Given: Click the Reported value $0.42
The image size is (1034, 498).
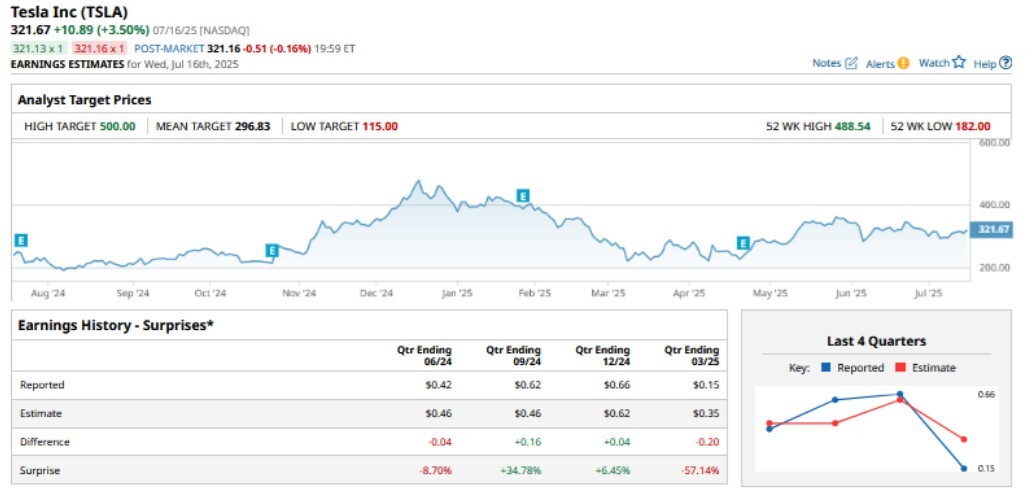Looking at the screenshot, I should pyautogui.click(x=439, y=385).
